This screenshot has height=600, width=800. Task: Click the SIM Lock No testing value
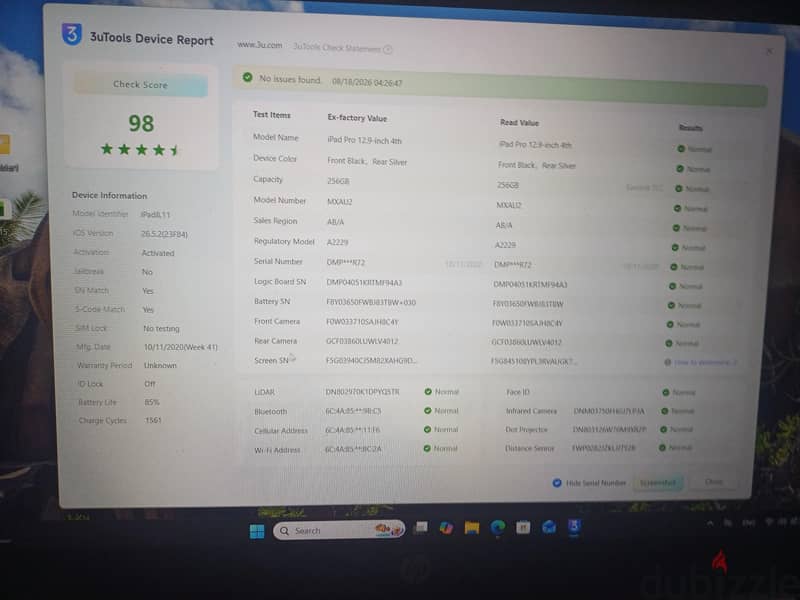click(x=161, y=329)
